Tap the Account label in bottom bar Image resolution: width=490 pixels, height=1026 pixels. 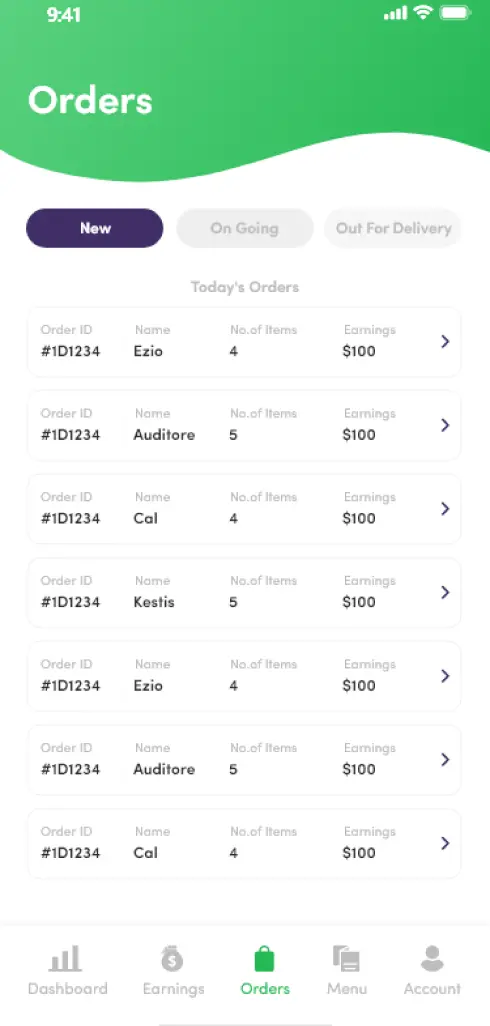(x=432, y=989)
